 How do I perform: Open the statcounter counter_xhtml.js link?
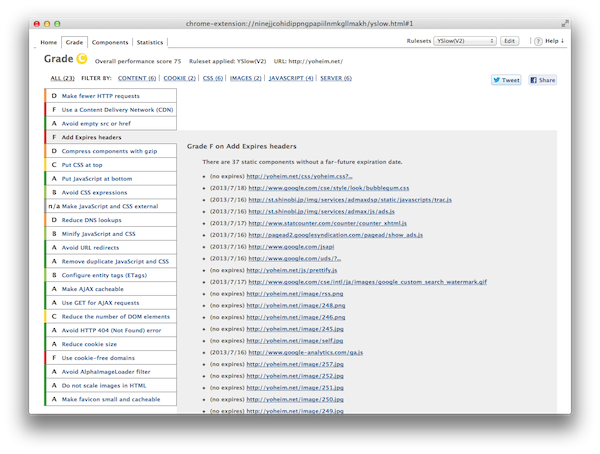328,223
